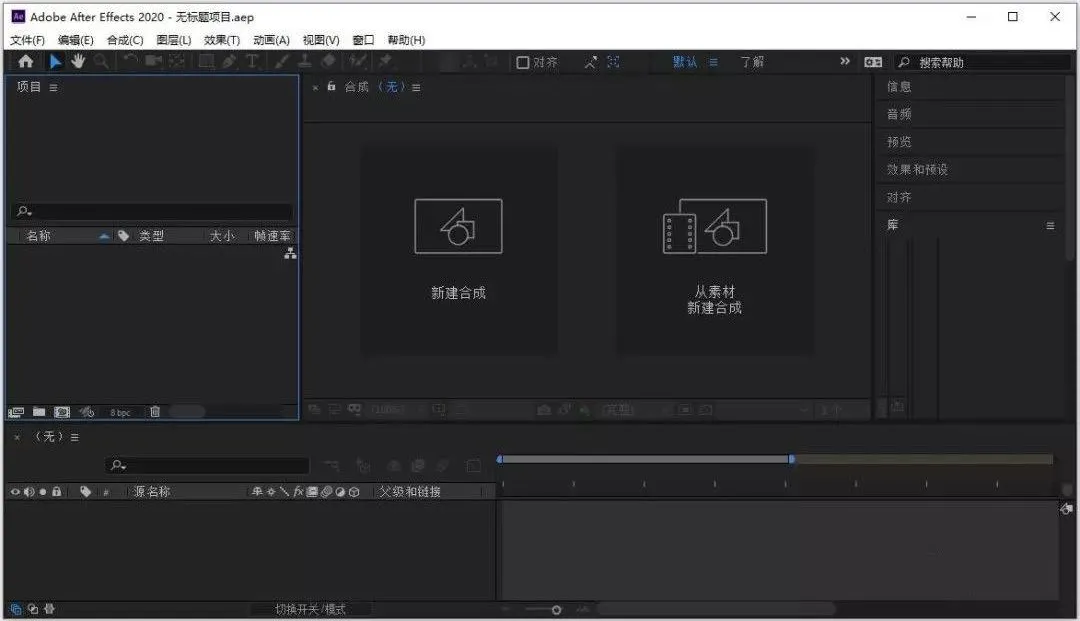The image size is (1080, 621).
Task: Click the 搜索帮助 search field
Action: click(983, 63)
